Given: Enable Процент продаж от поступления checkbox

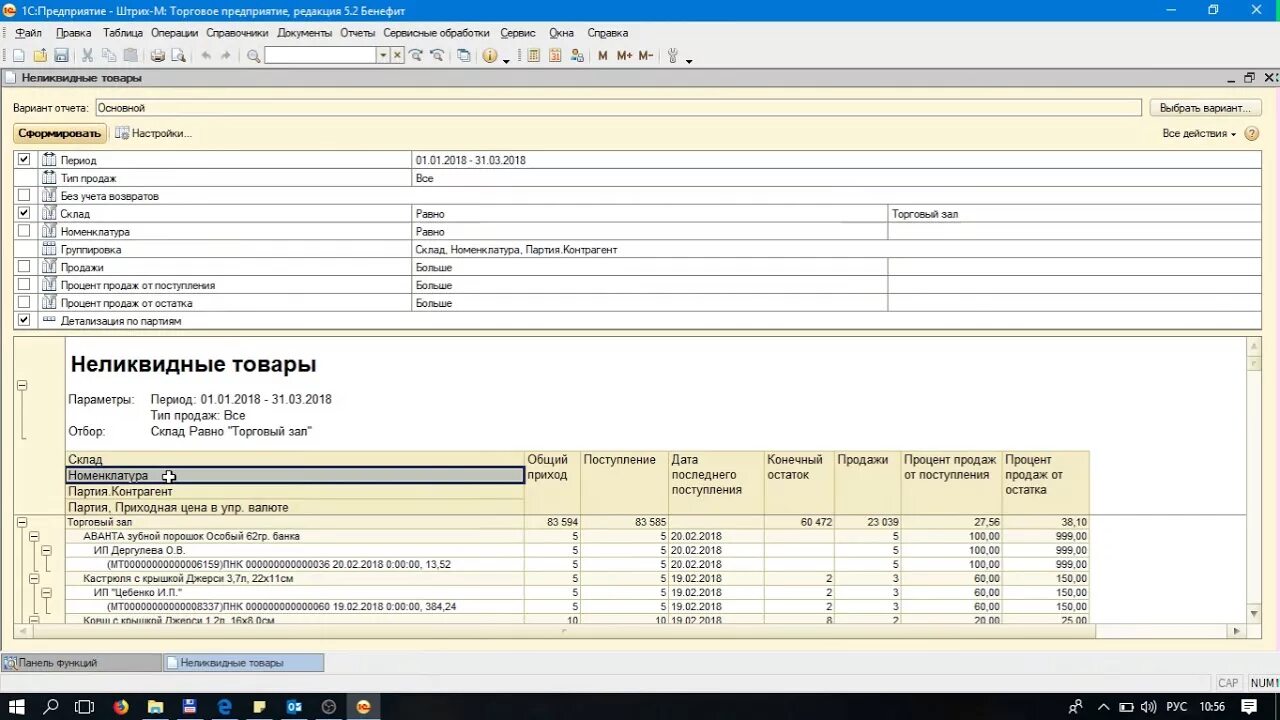Looking at the screenshot, I should point(24,285).
